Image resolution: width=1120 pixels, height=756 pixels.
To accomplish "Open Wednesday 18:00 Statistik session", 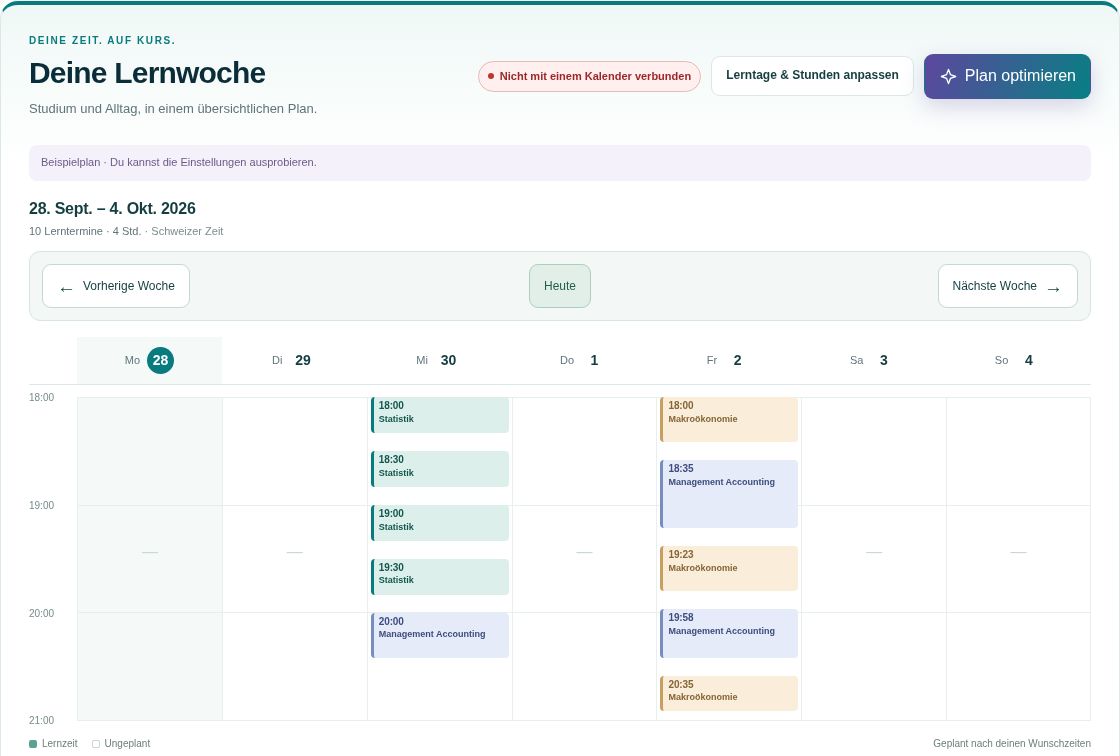I will pyautogui.click(x=440, y=415).
